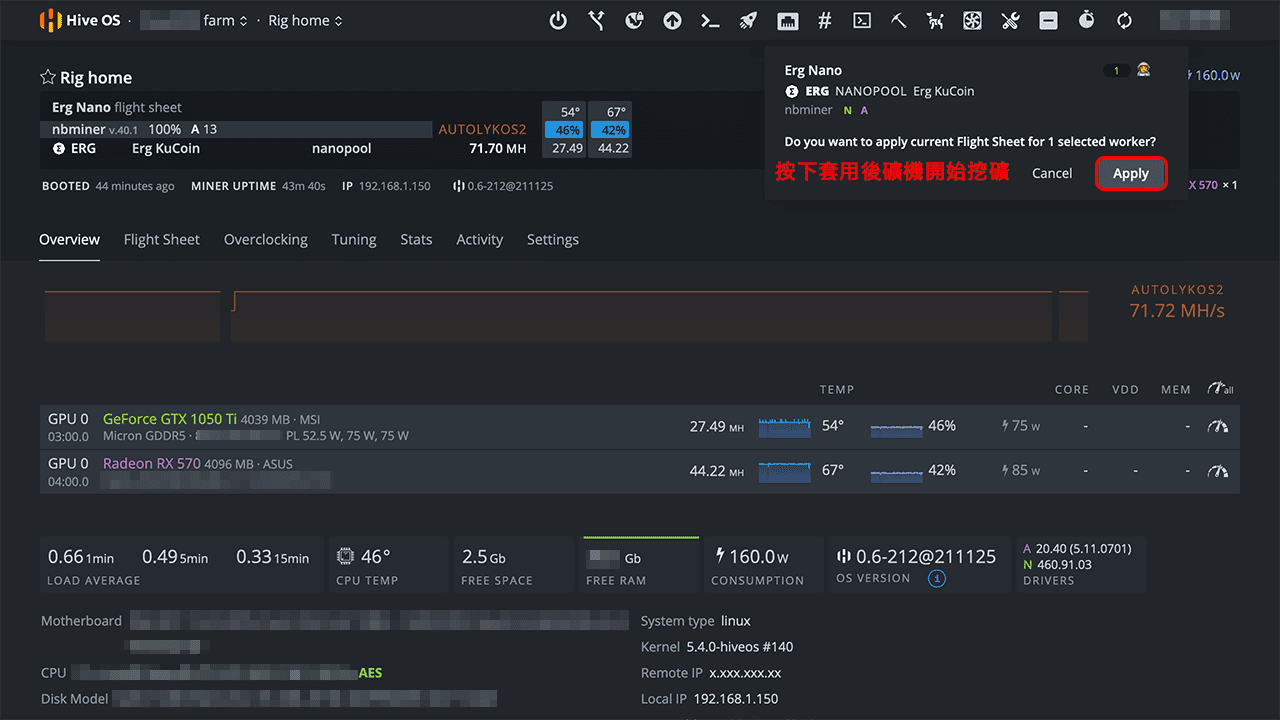Click Cancel in the Flight Sheet dialog
The image size is (1280, 720).
(x=1052, y=173)
